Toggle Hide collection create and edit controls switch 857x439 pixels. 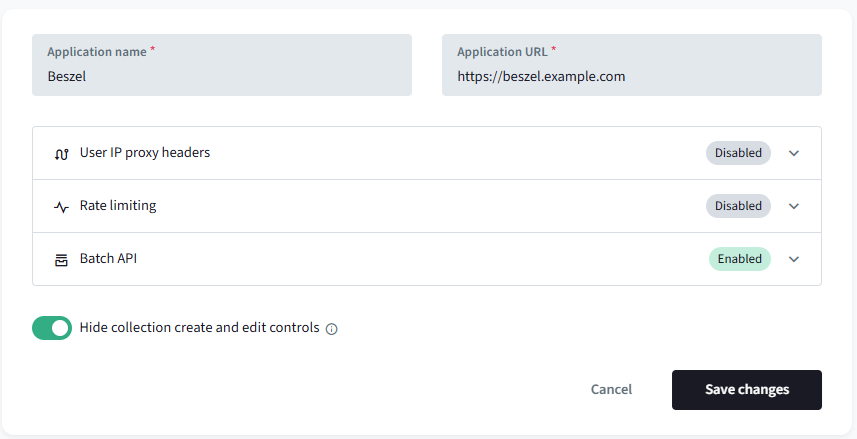coord(52,328)
